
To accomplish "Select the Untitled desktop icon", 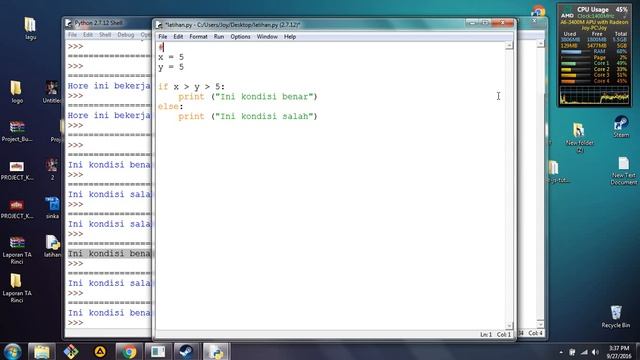I will point(52,91).
